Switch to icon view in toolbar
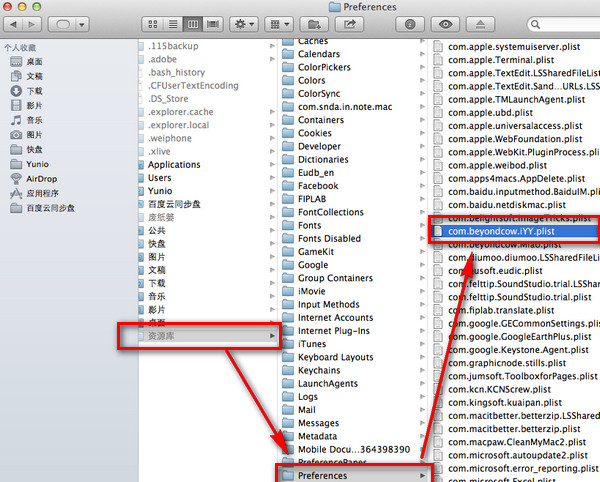 [x=154, y=23]
